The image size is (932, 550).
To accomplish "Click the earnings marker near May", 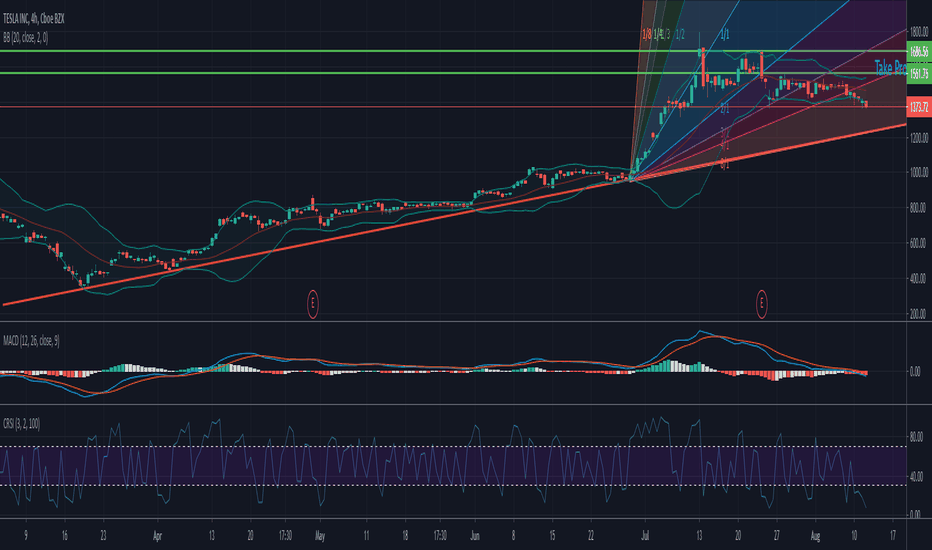I will click(x=313, y=304).
